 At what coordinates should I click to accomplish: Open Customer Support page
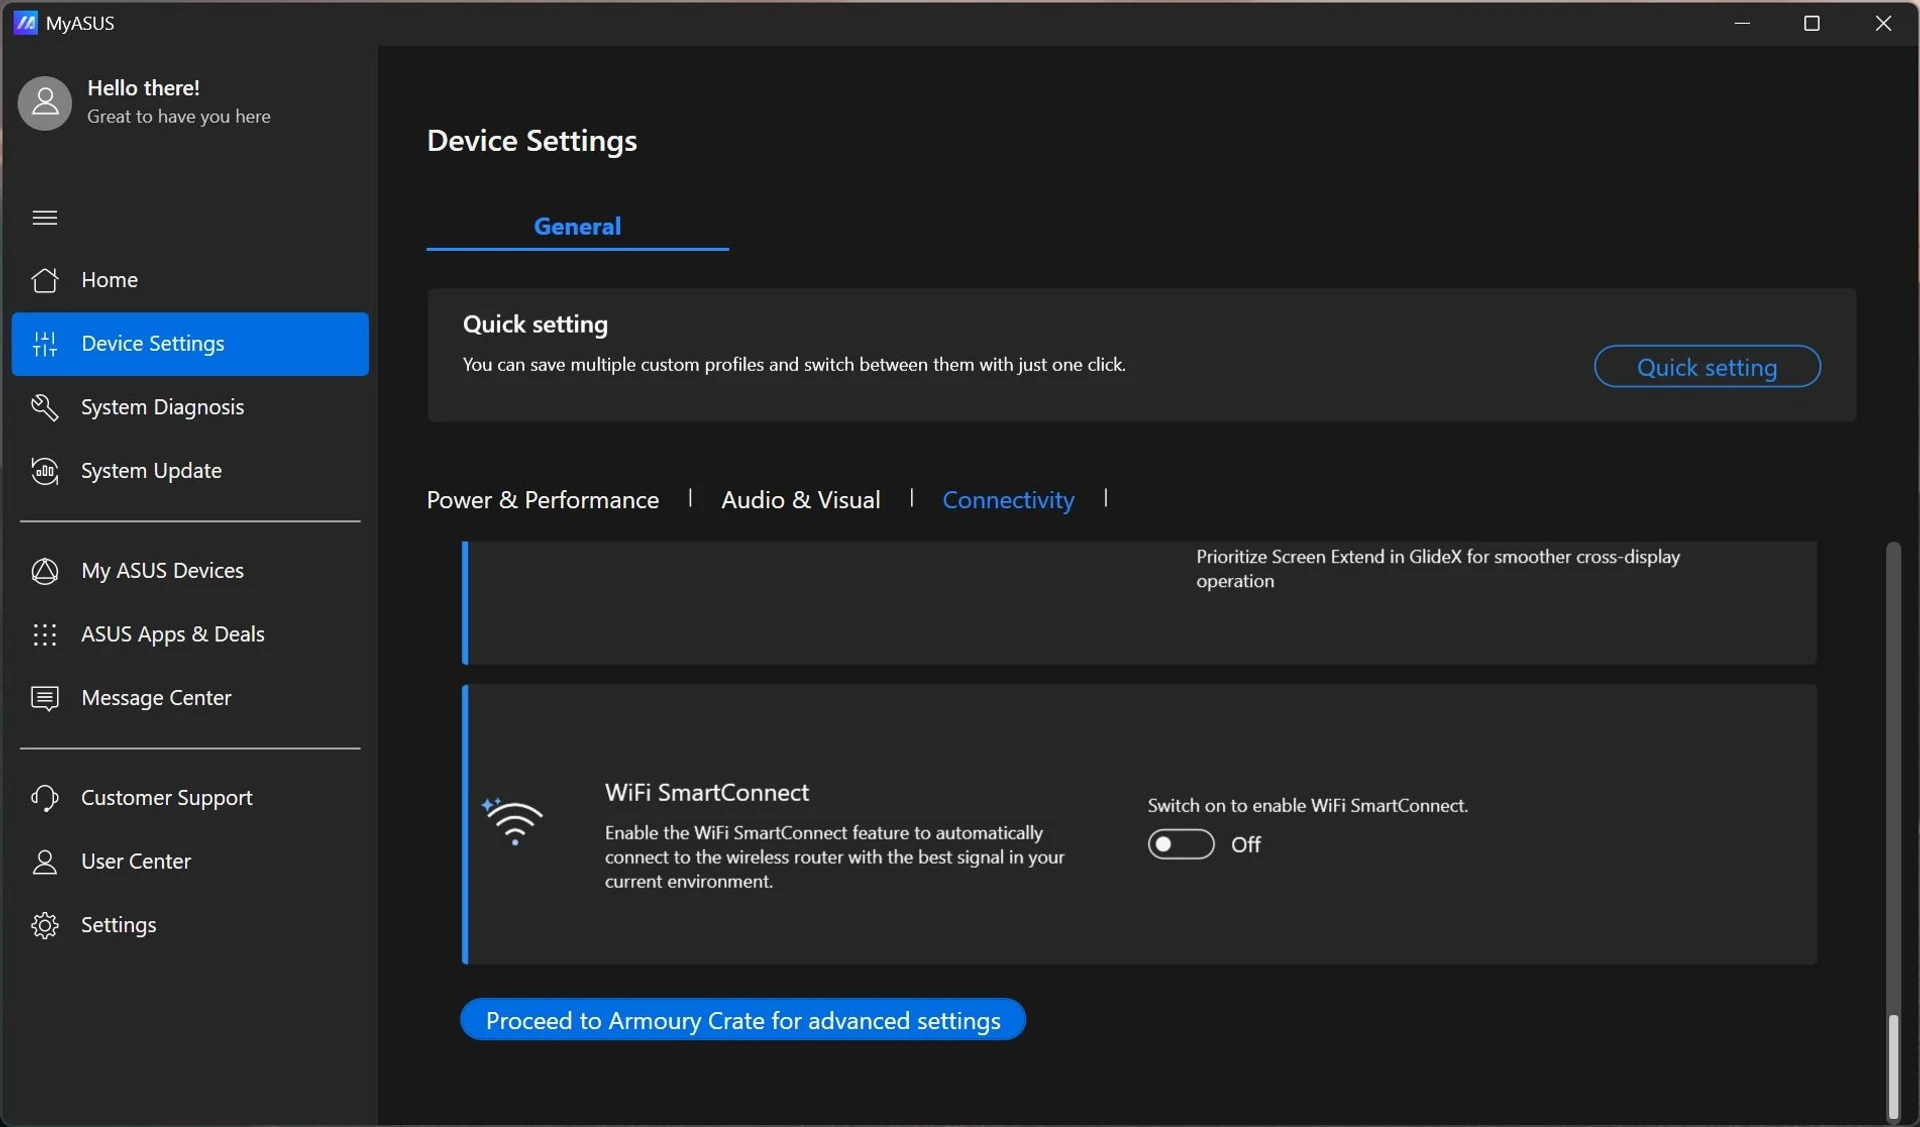tap(190, 798)
